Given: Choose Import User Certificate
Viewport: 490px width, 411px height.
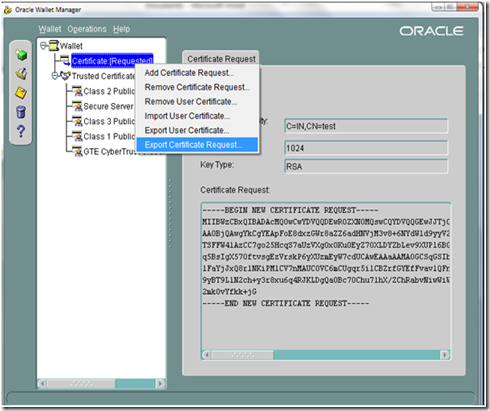Looking at the screenshot, I should point(197,116).
